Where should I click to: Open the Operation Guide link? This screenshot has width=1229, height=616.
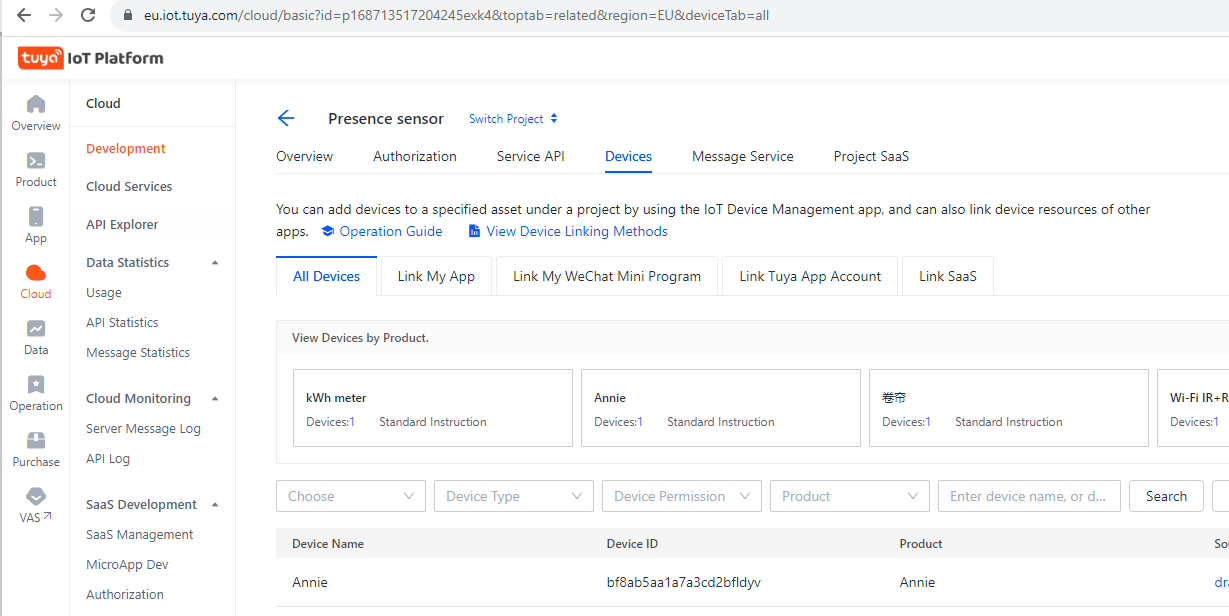coord(391,231)
